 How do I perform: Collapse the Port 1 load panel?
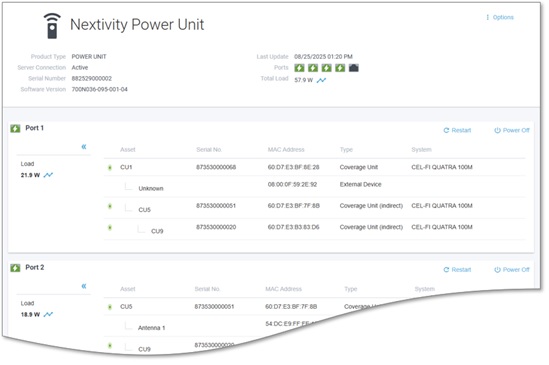(x=84, y=146)
